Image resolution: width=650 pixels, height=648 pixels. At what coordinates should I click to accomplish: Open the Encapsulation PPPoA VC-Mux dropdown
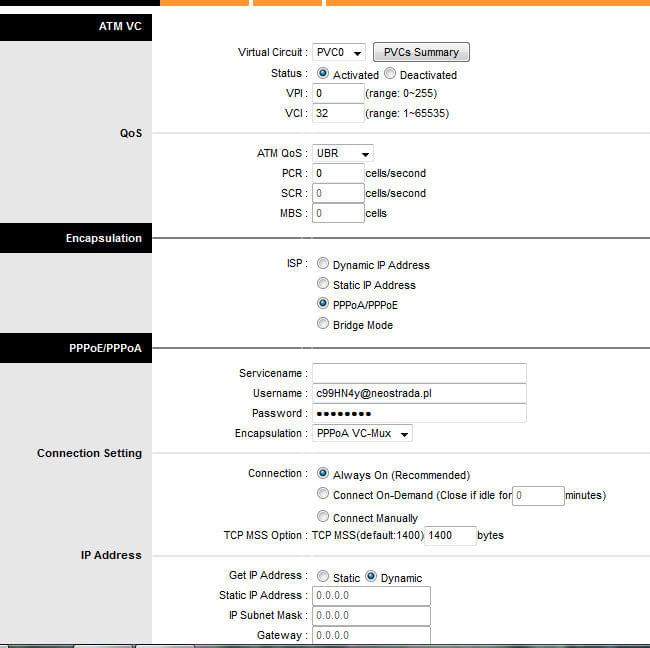pyautogui.click(x=362, y=433)
